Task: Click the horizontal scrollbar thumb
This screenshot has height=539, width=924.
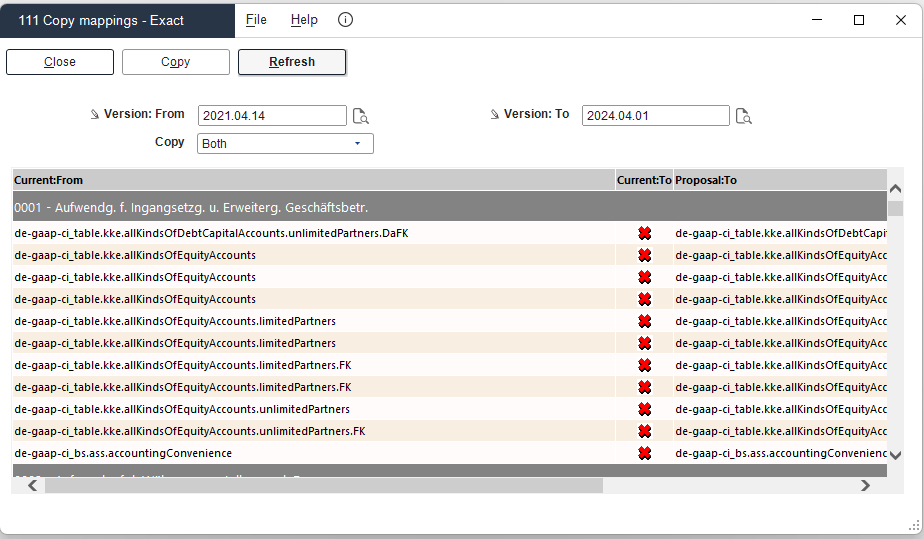Action: 324,485
